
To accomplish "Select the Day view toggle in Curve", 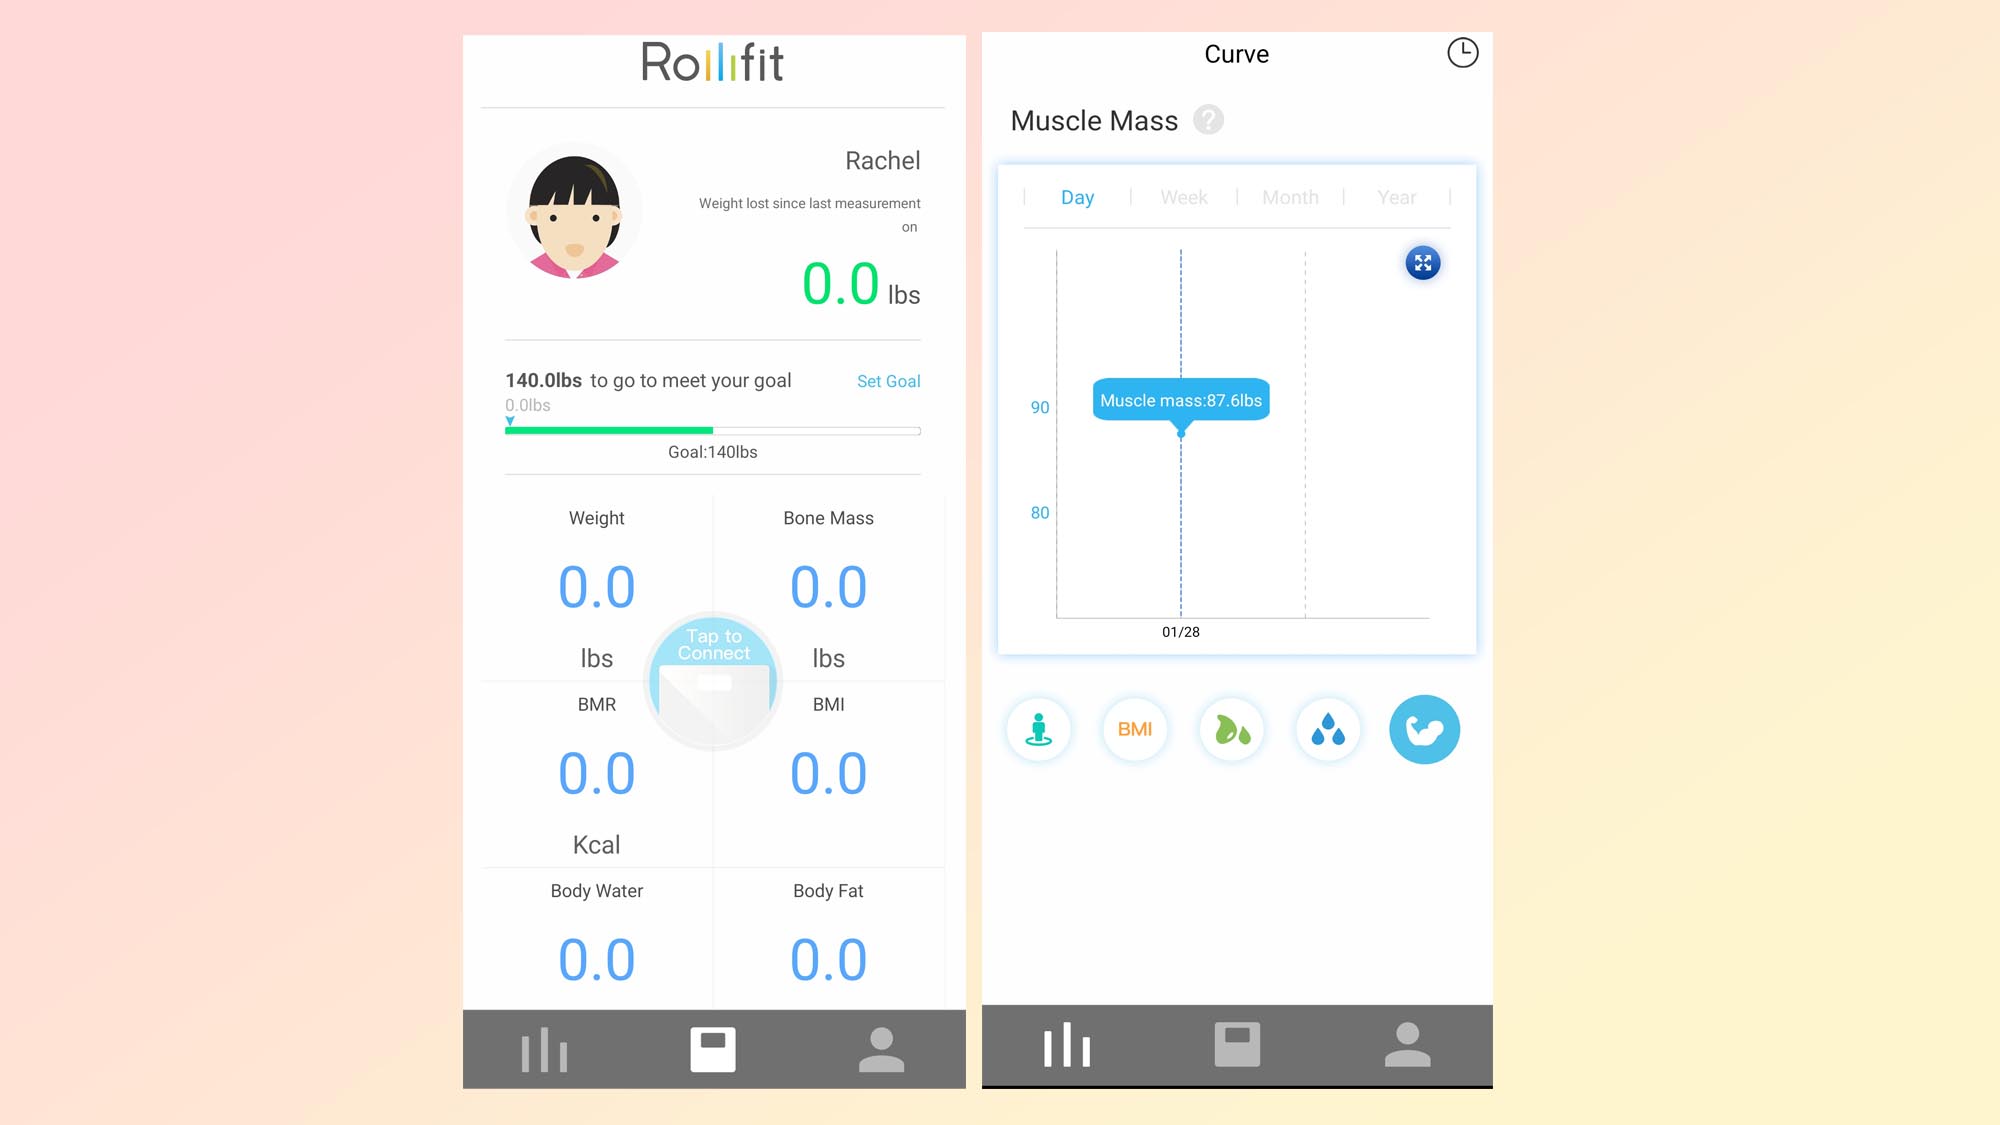I will [x=1076, y=196].
